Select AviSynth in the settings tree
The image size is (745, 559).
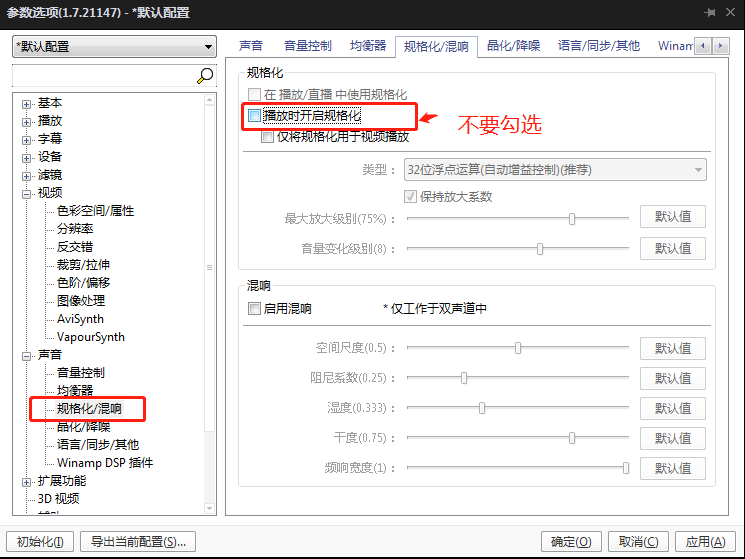pos(80,319)
